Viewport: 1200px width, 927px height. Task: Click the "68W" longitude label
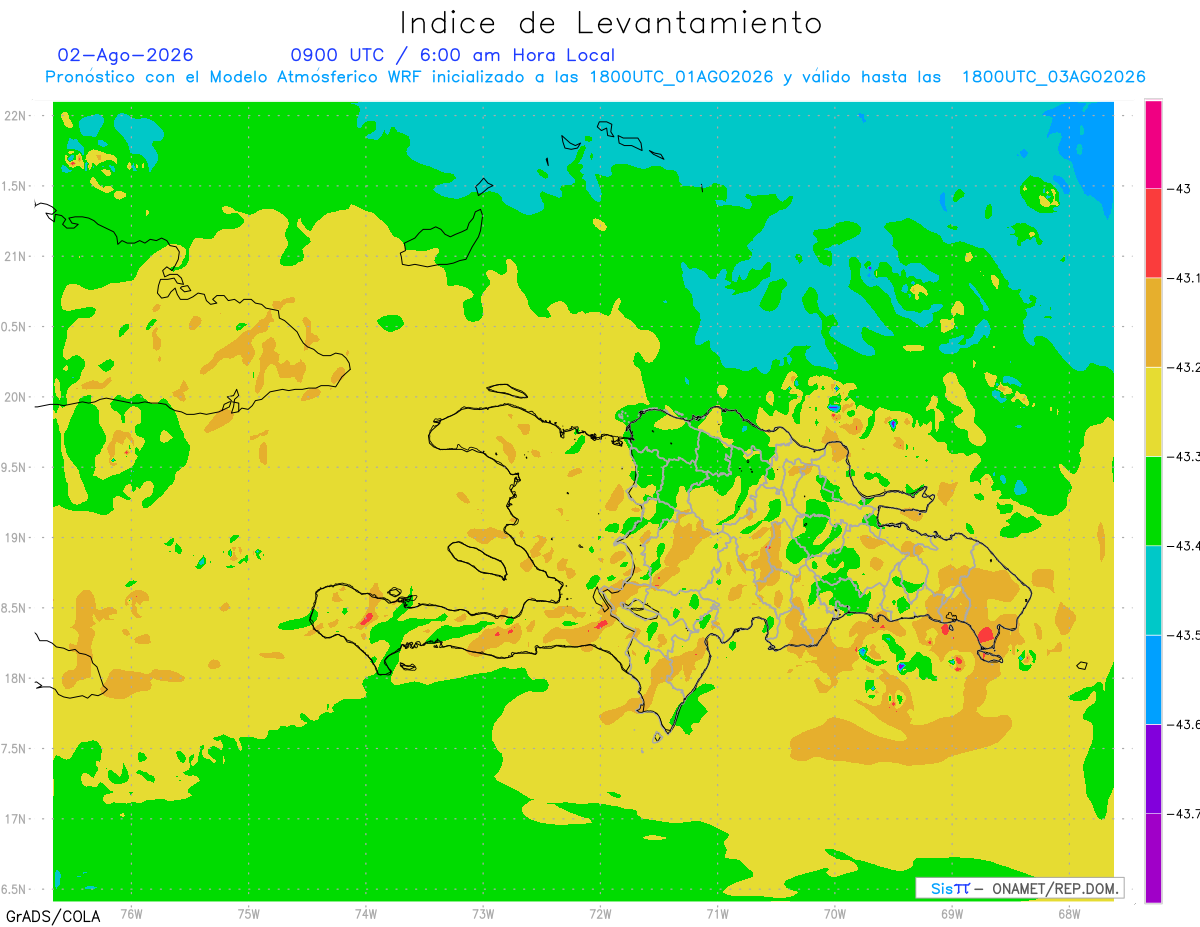[1069, 914]
